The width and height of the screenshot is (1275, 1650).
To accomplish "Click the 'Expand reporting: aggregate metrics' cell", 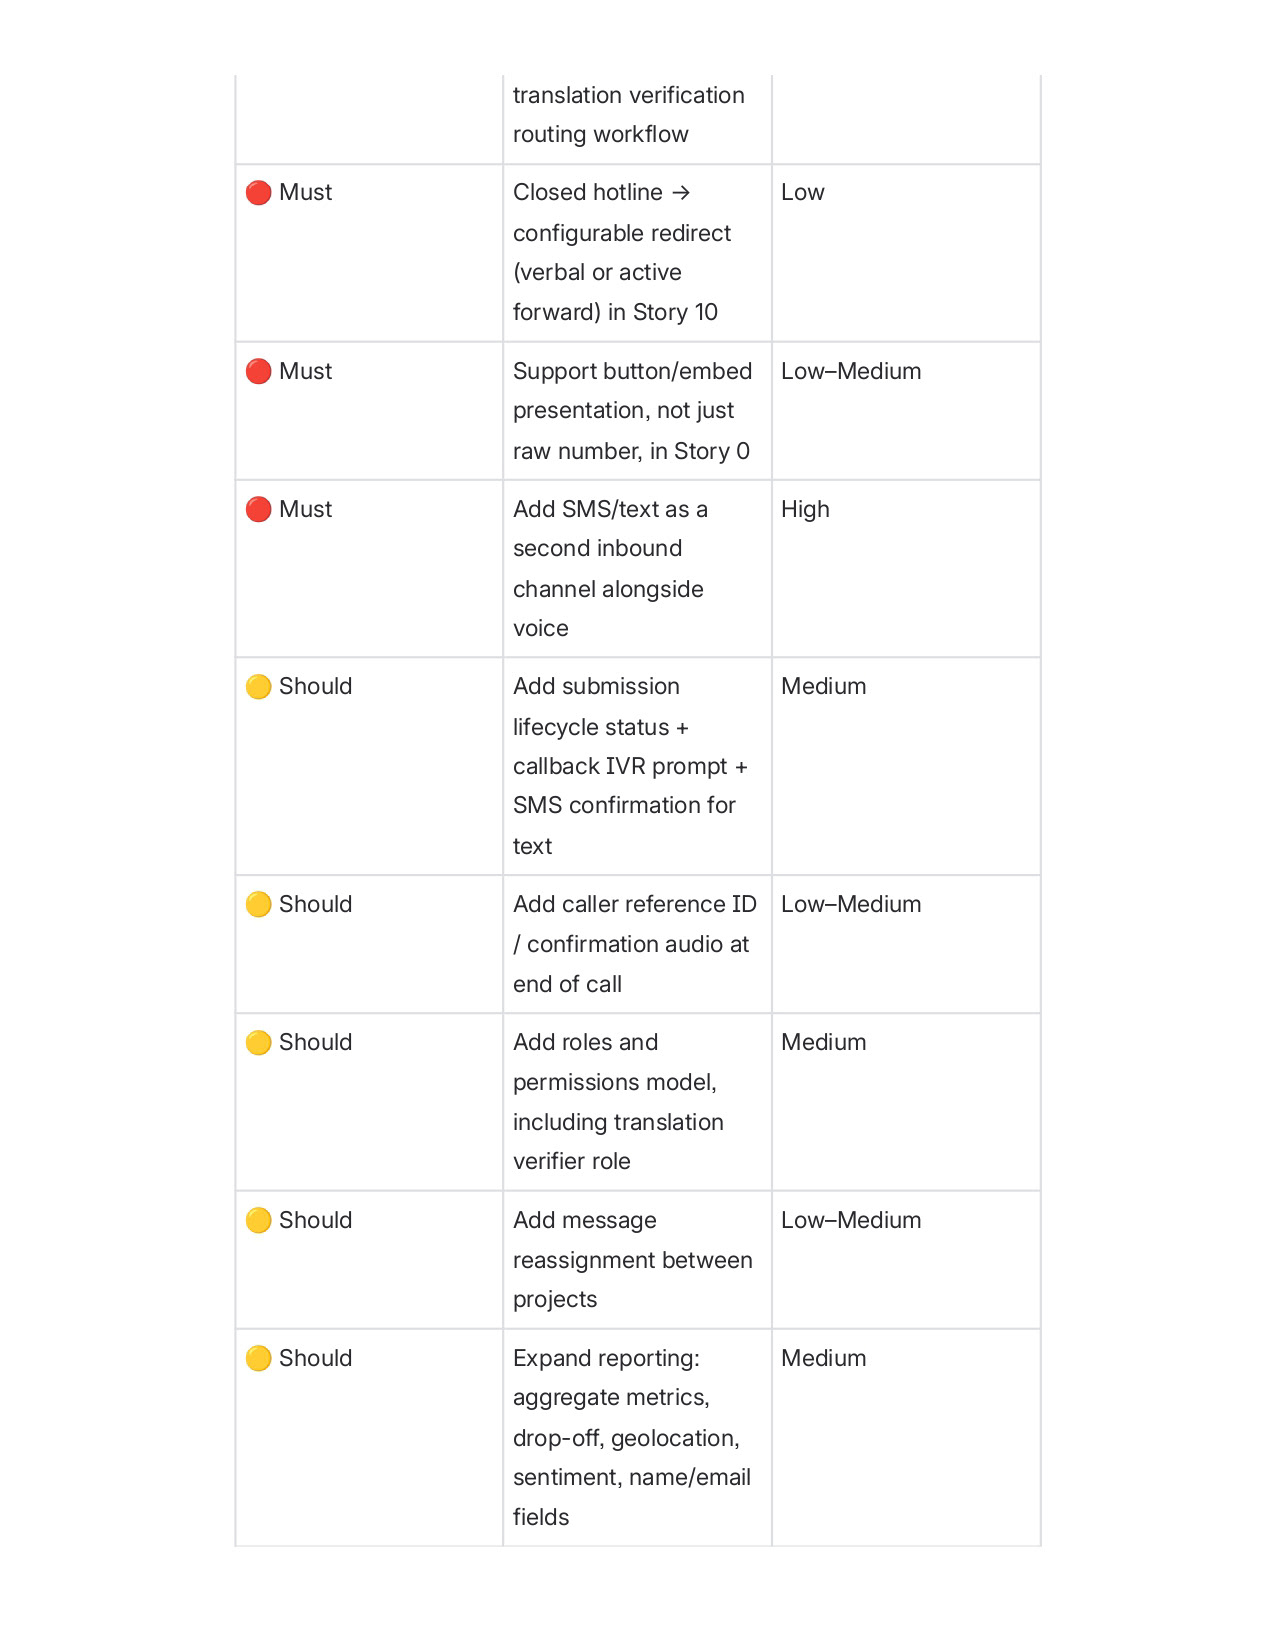I will (x=631, y=1437).
